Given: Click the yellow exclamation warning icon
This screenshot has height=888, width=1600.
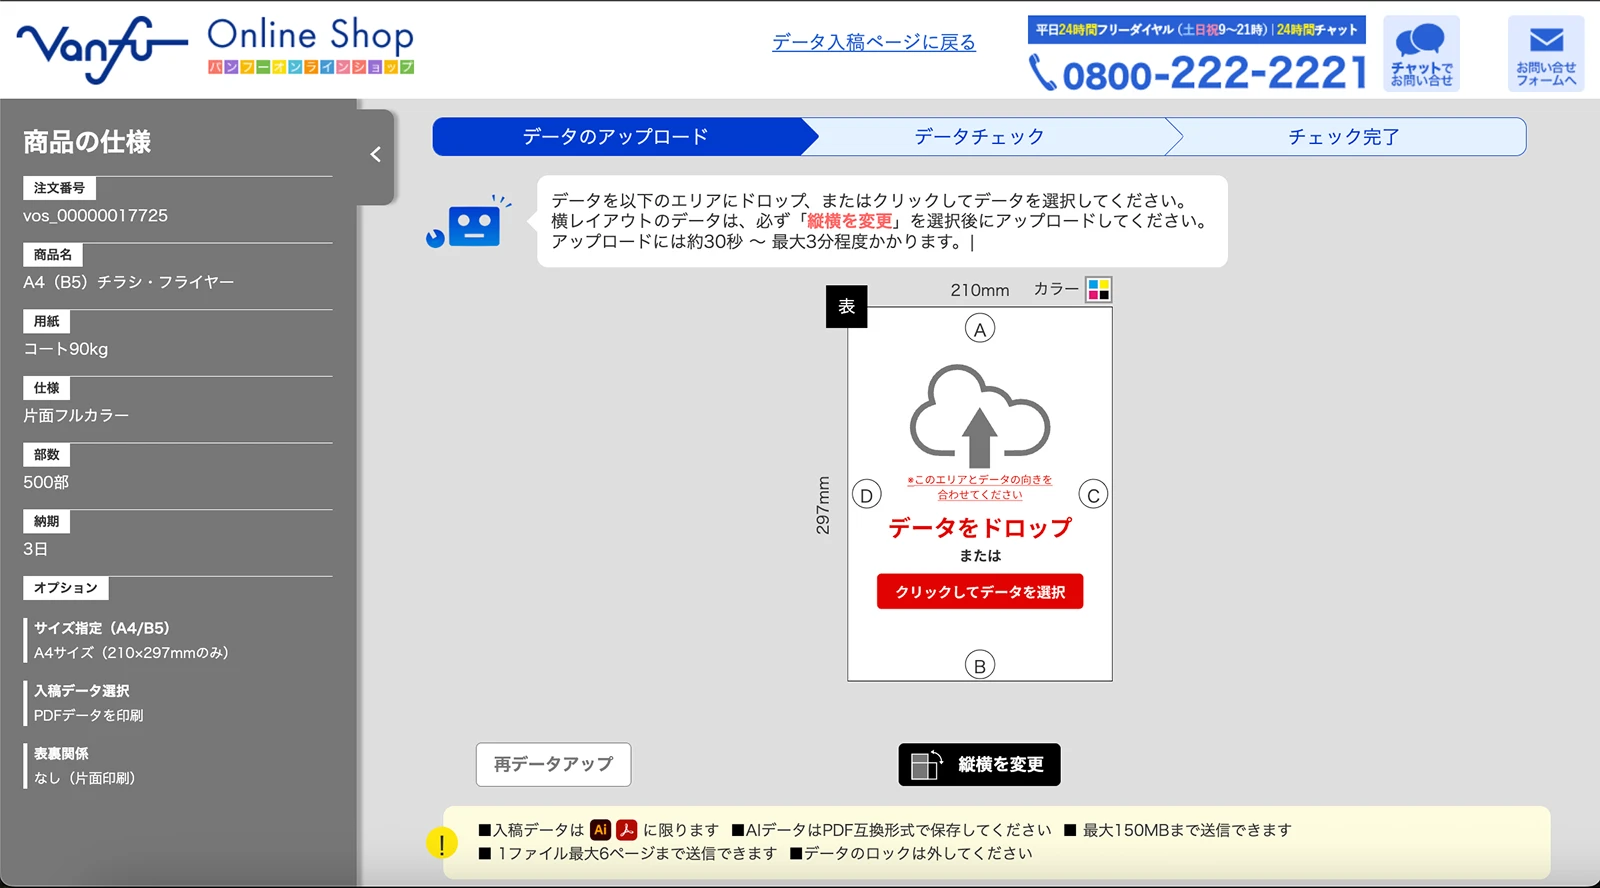Looking at the screenshot, I should [x=442, y=843].
